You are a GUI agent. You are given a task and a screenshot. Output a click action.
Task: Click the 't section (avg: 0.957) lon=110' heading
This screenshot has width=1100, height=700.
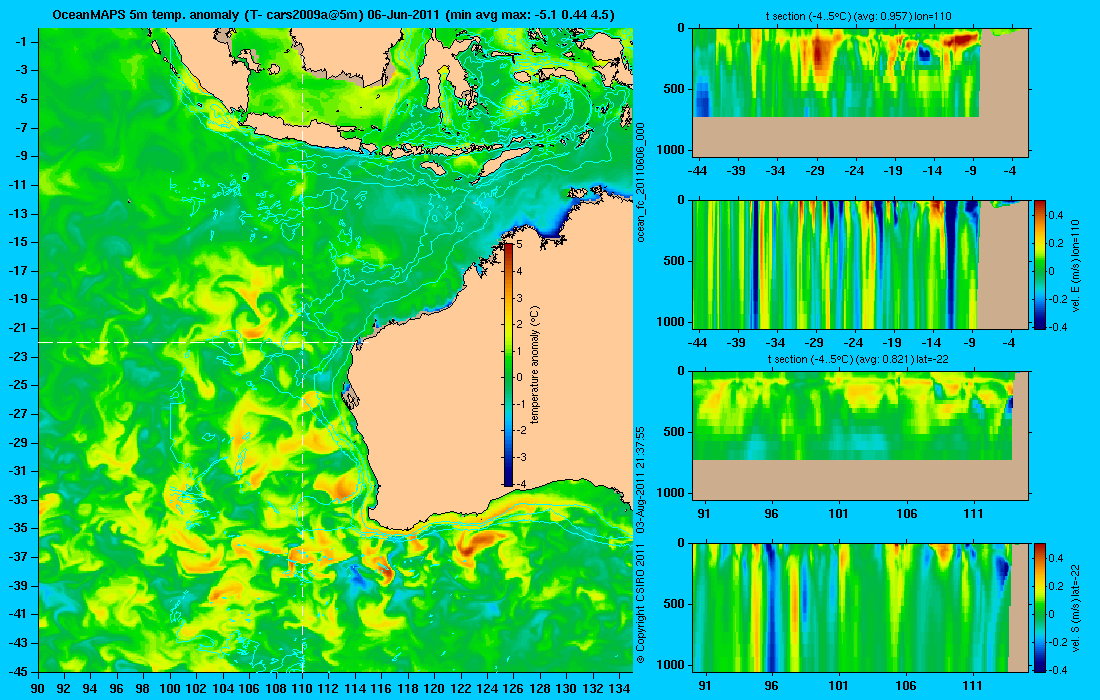pos(859,16)
